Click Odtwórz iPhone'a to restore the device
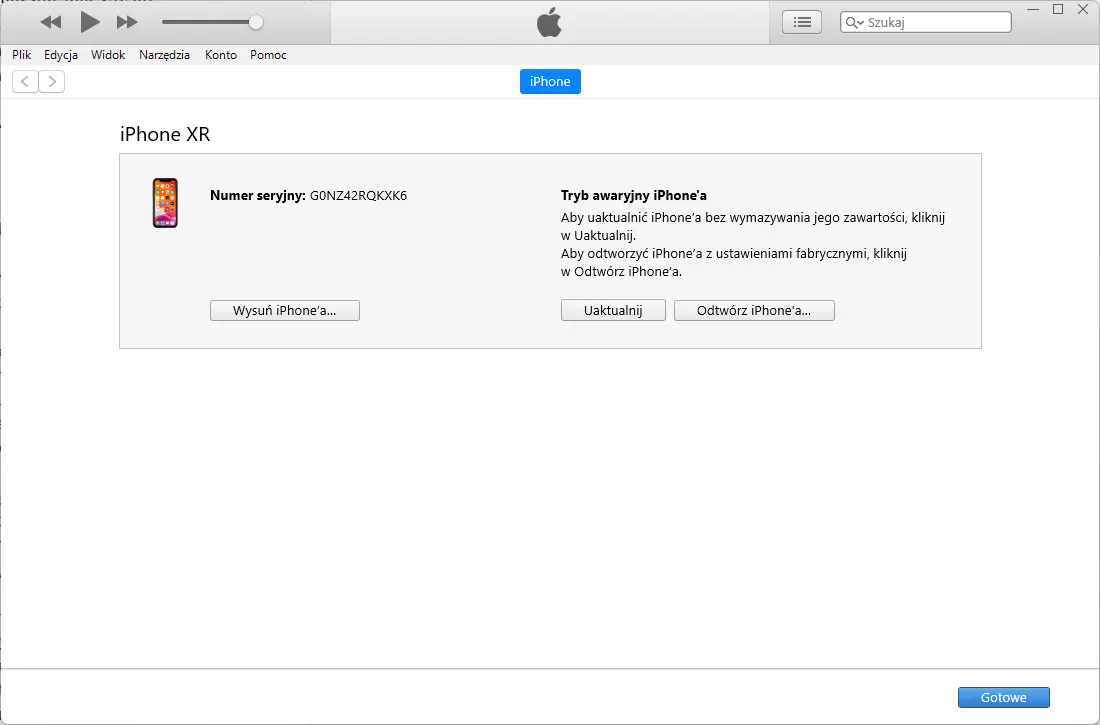The width and height of the screenshot is (1100, 725). click(754, 310)
